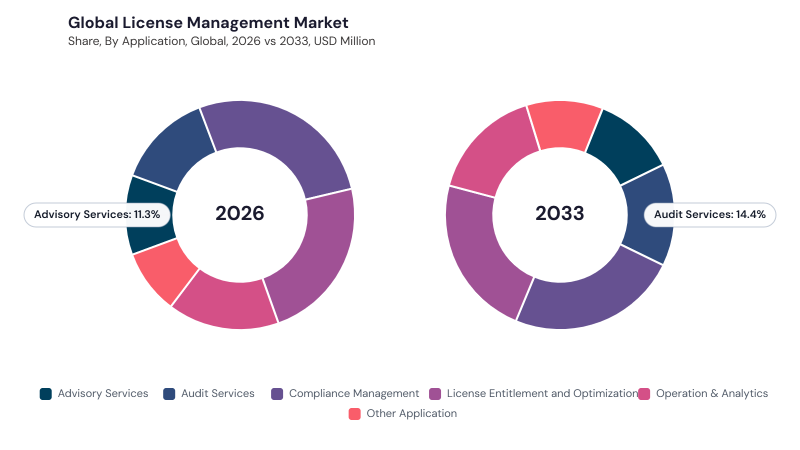Image resolution: width=800 pixels, height=450 pixels.
Task: Select pink Operation & Analytics slice in 2033 donut
Action: 494,153
